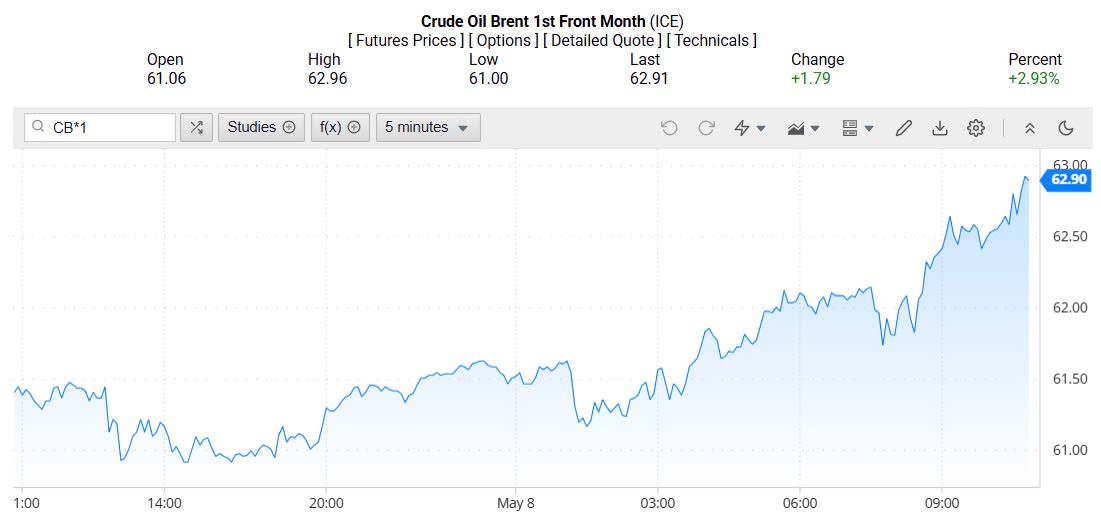Download the chart image
The image size is (1101, 514).
(939, 128)
